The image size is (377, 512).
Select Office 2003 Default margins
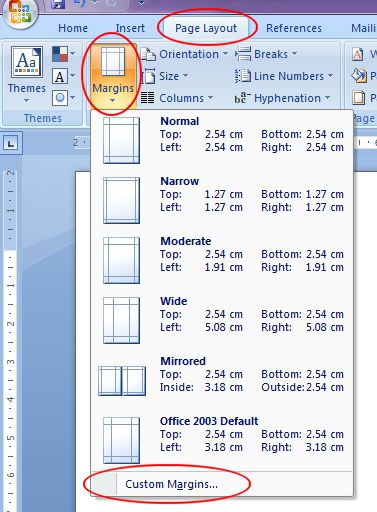coord(222,440)
